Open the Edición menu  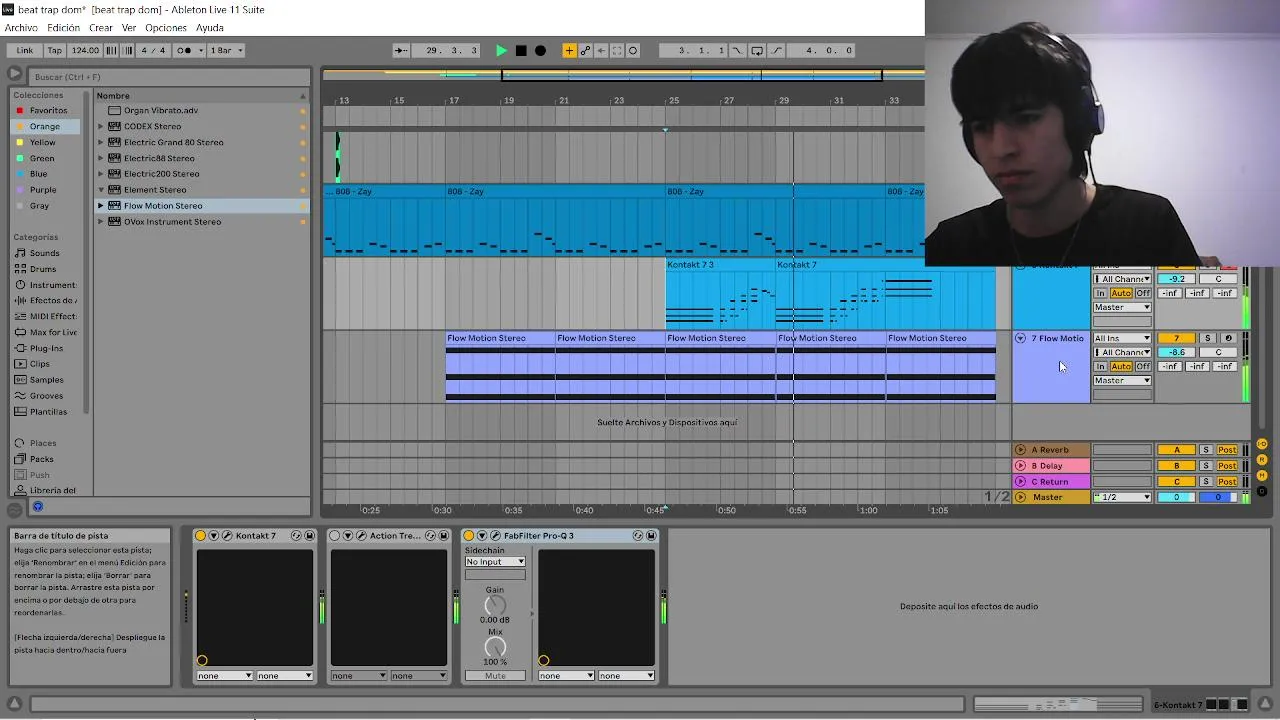pos(63,28)
